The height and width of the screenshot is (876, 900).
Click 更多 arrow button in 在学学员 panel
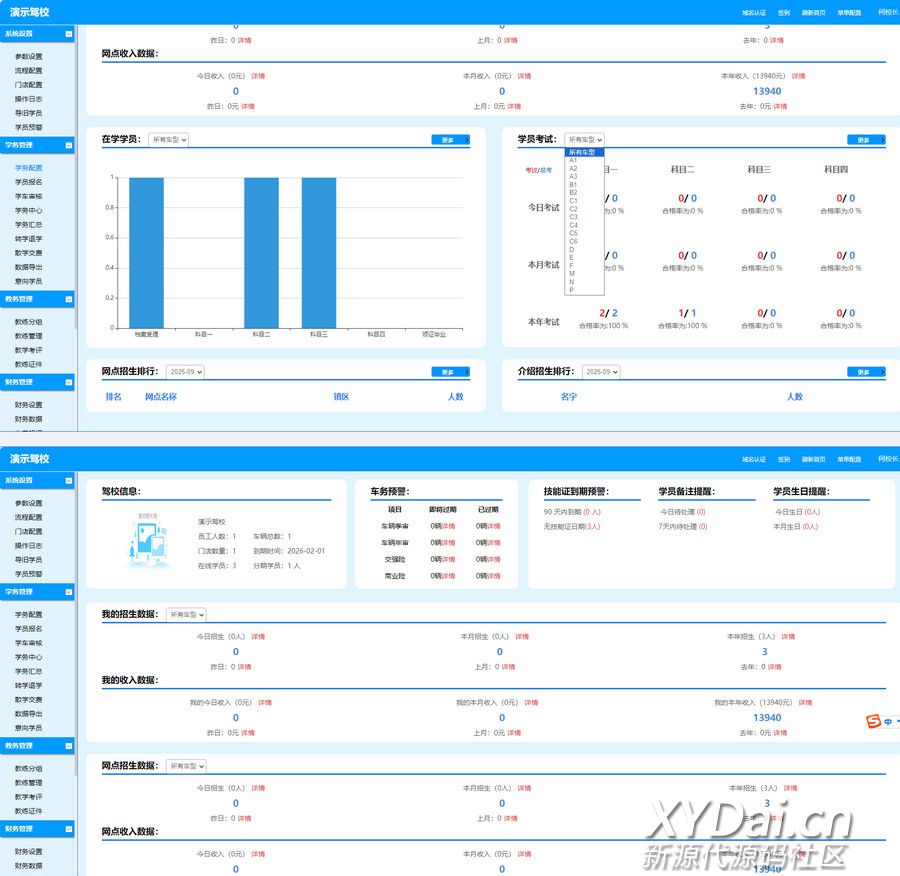[450, 140]
